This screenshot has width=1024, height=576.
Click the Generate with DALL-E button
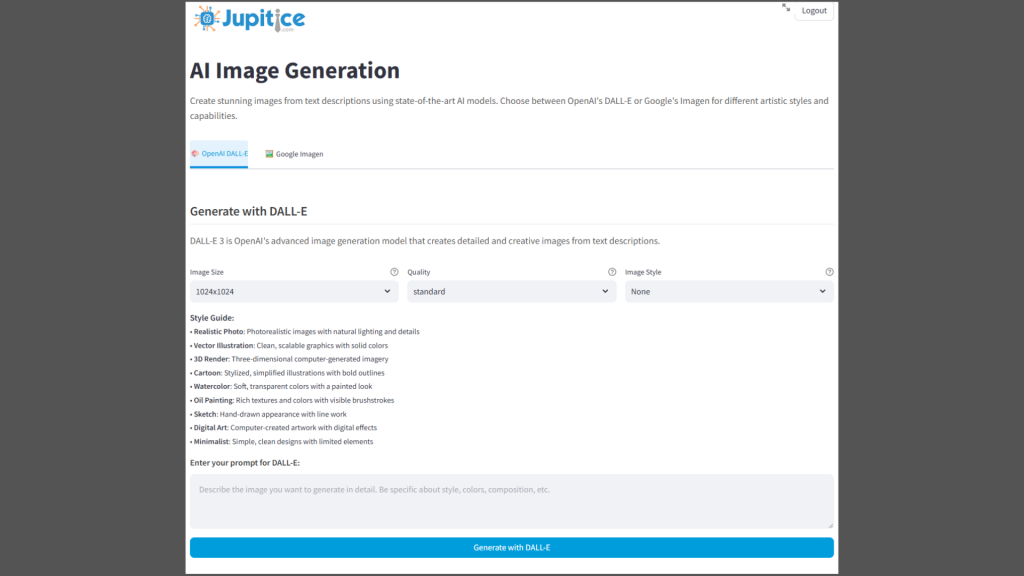(x=511, y=547)
